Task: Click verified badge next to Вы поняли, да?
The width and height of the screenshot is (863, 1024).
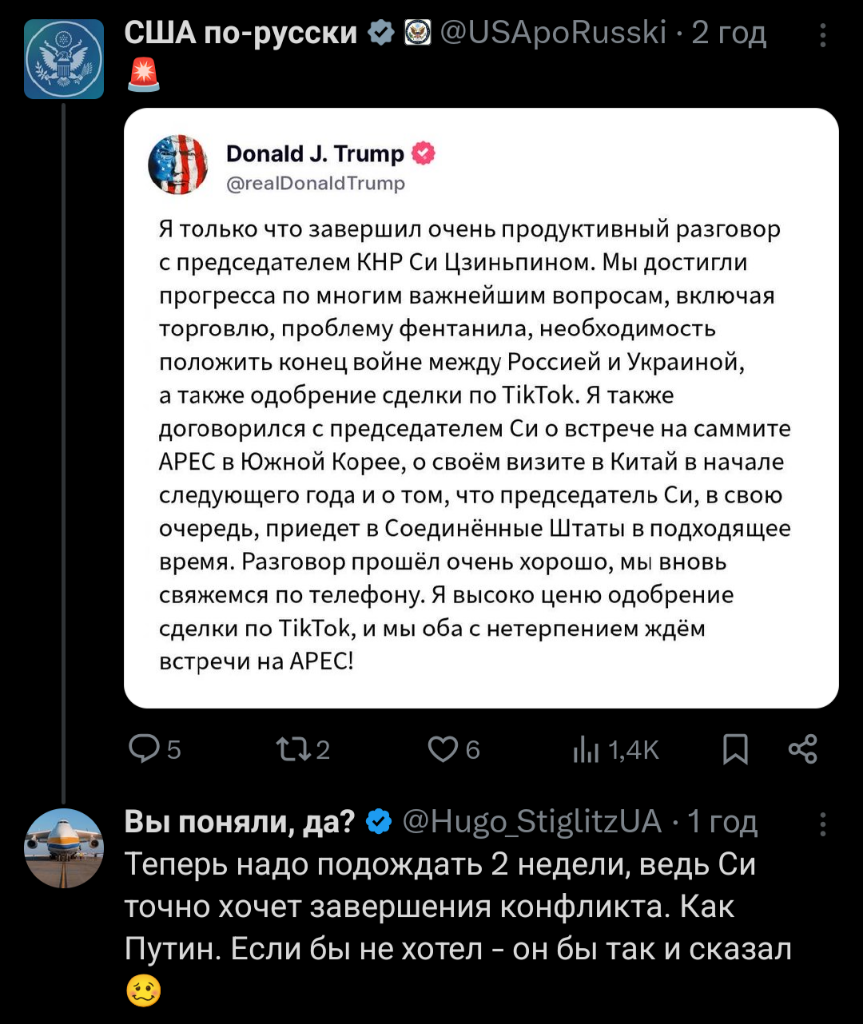Action: 379,822
